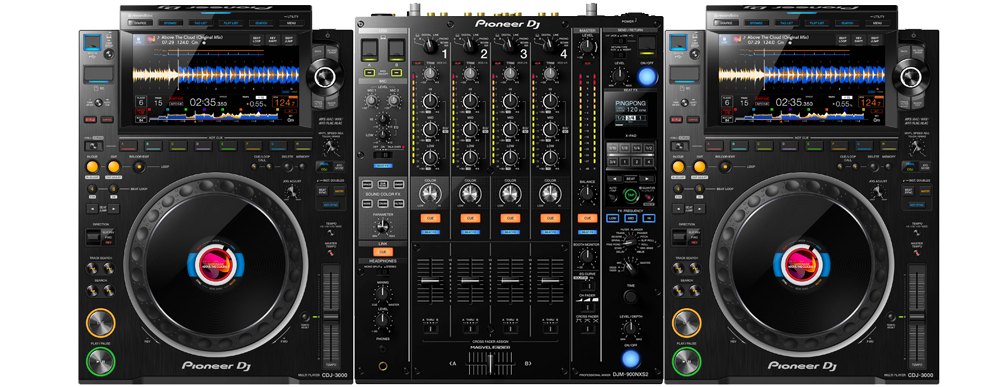Viewport: 1000px width, 387px height.
Task: Tap BEAT LOOP on the right deck touchscreen
Action: click(842, 40)
